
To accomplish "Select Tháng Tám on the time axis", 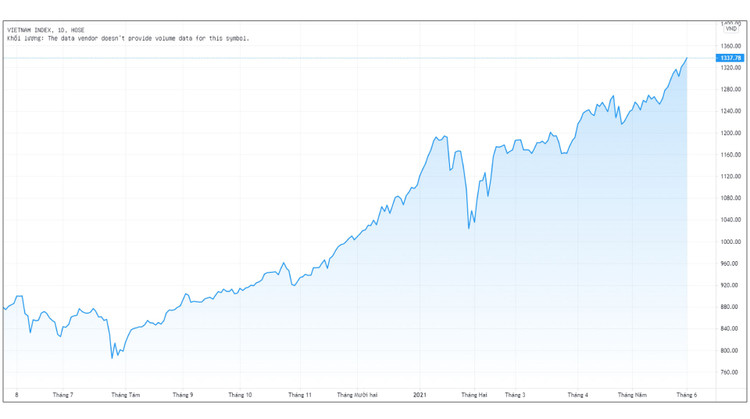I will tap(126, 395).
